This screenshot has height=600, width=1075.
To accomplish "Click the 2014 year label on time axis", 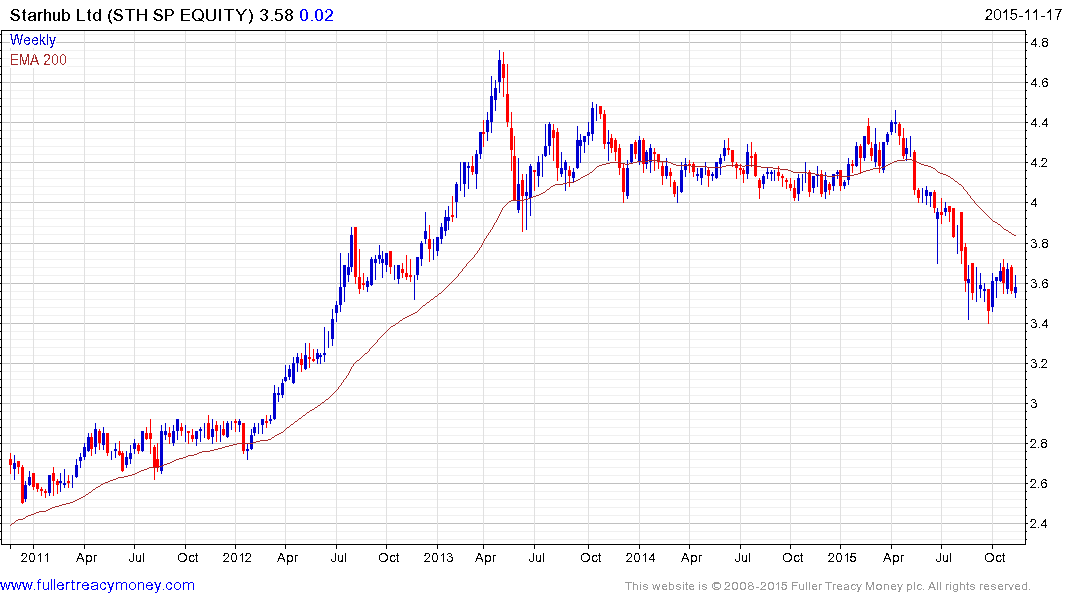I will [640, 557].
